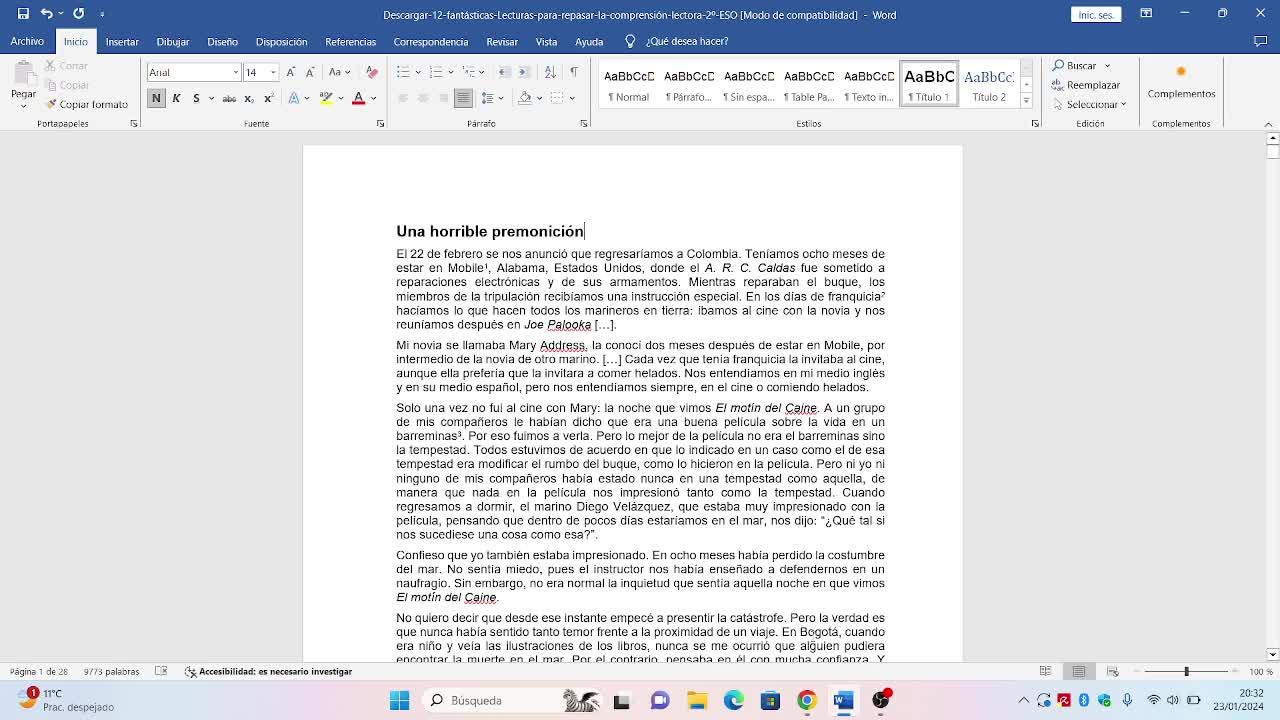
Task: Open ribbon display options in title bar
Action: 1146,14
